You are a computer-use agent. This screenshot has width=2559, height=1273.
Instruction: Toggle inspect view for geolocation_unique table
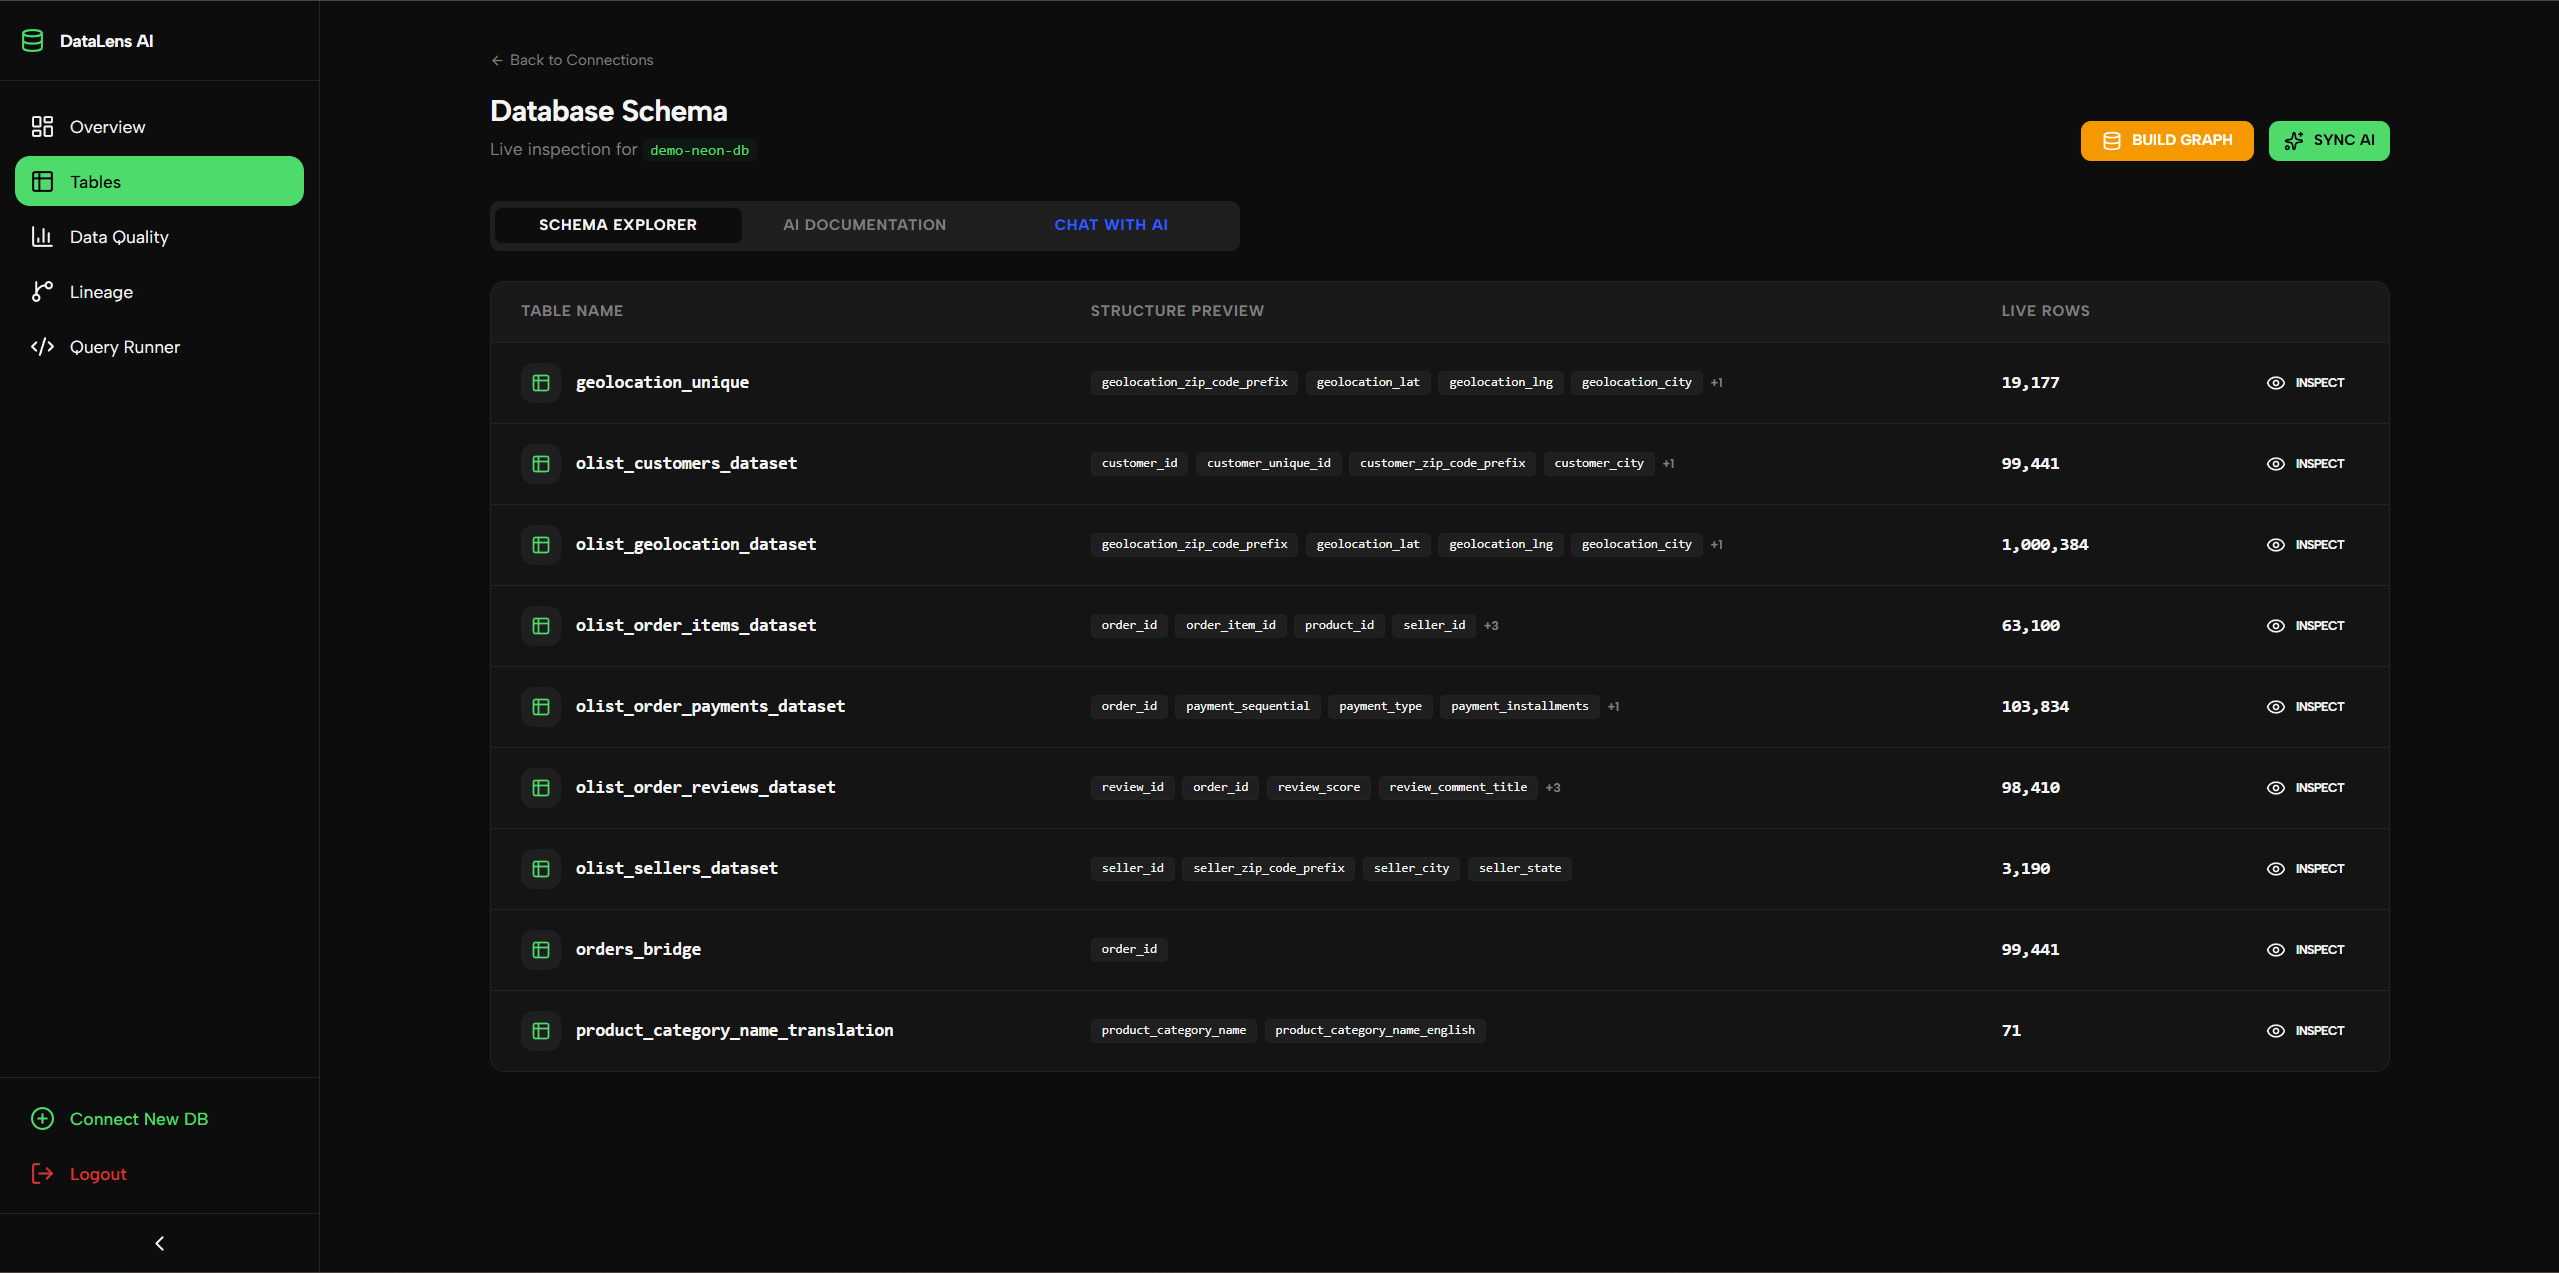(2305, 382)
